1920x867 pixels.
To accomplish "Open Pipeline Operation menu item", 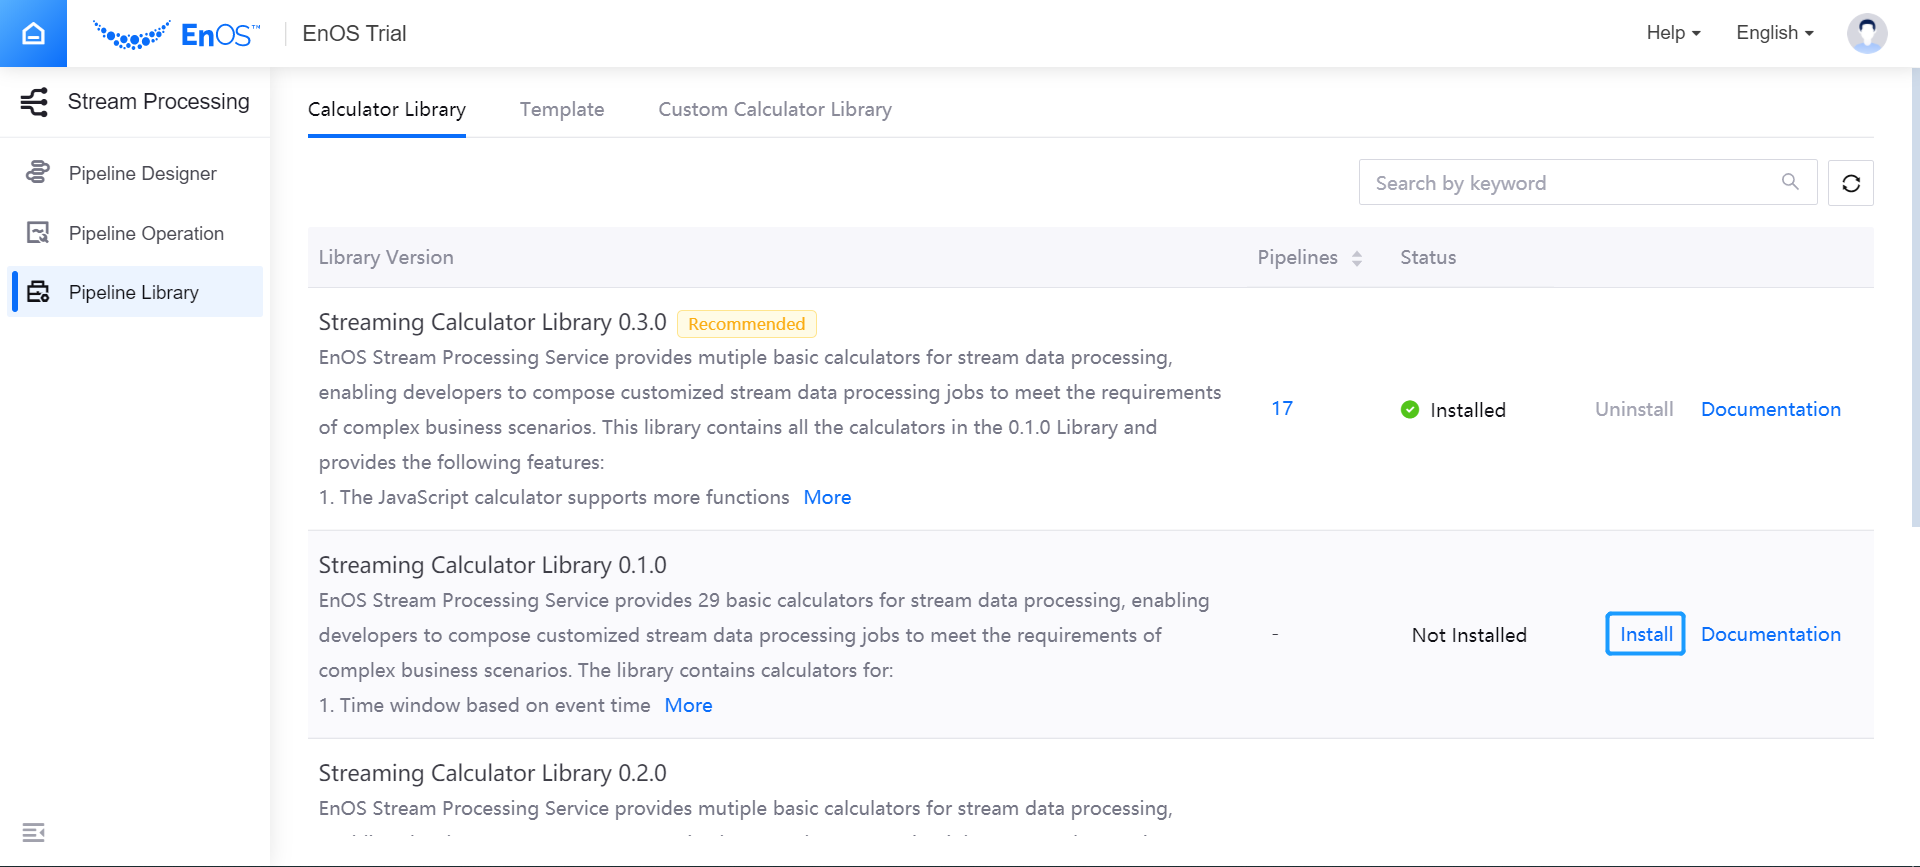I will pos(135,233).
